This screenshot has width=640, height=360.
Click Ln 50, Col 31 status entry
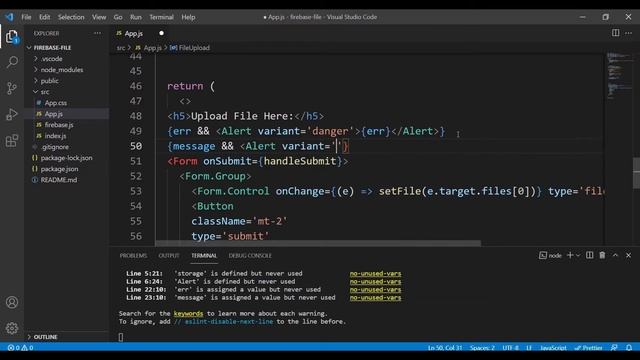pos(444,348)
